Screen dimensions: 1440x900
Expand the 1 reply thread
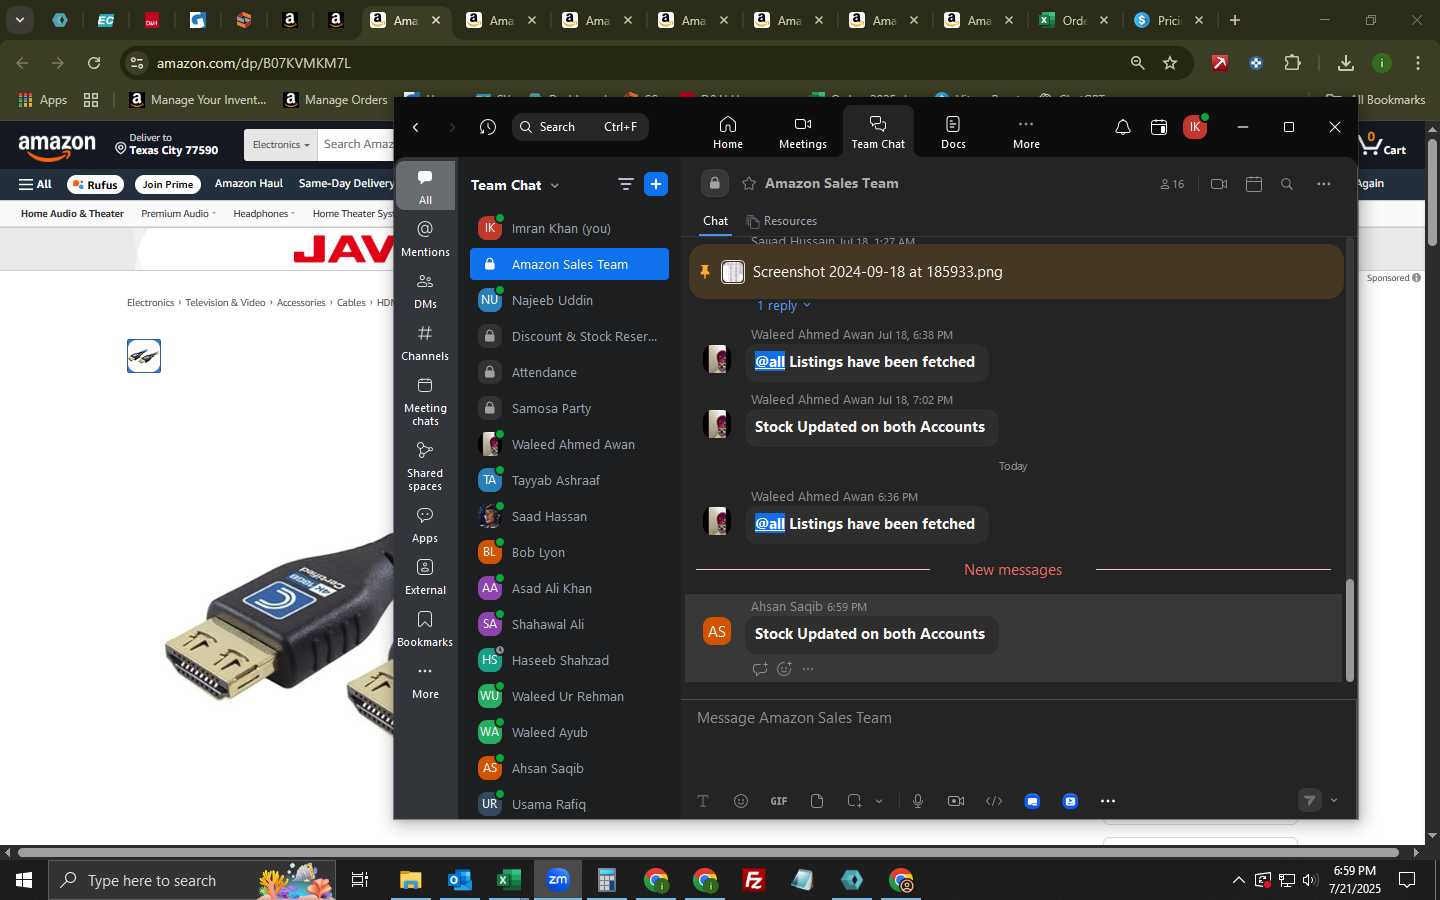point(783,306)
